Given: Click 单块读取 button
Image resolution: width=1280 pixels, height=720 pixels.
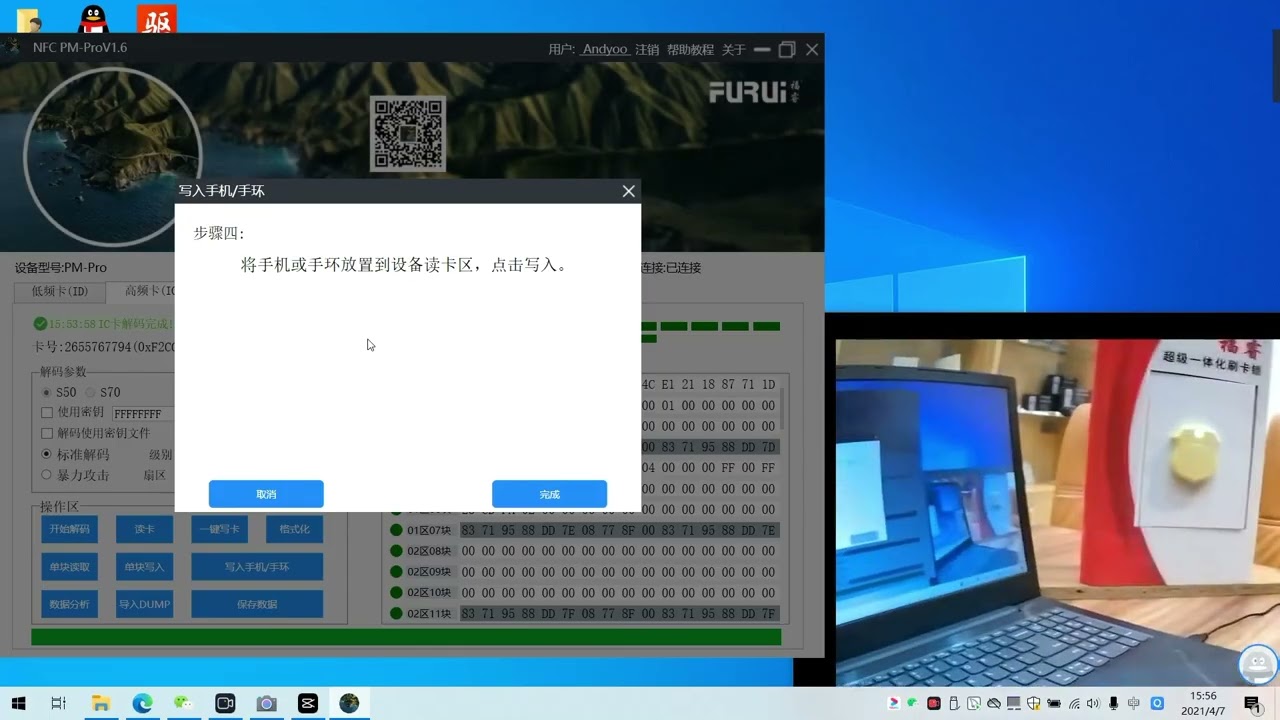Looking at the screenshot, I should point(69,566).
